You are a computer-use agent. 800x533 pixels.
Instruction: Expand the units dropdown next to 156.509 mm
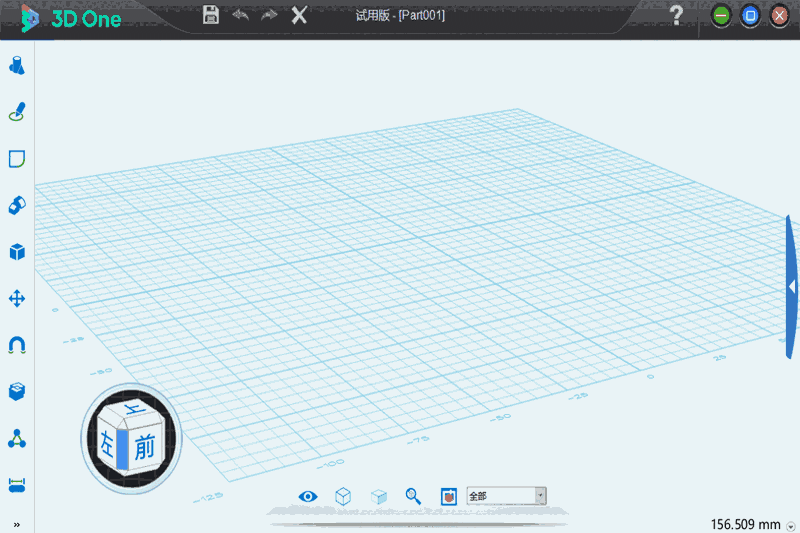tap(791, 525)
